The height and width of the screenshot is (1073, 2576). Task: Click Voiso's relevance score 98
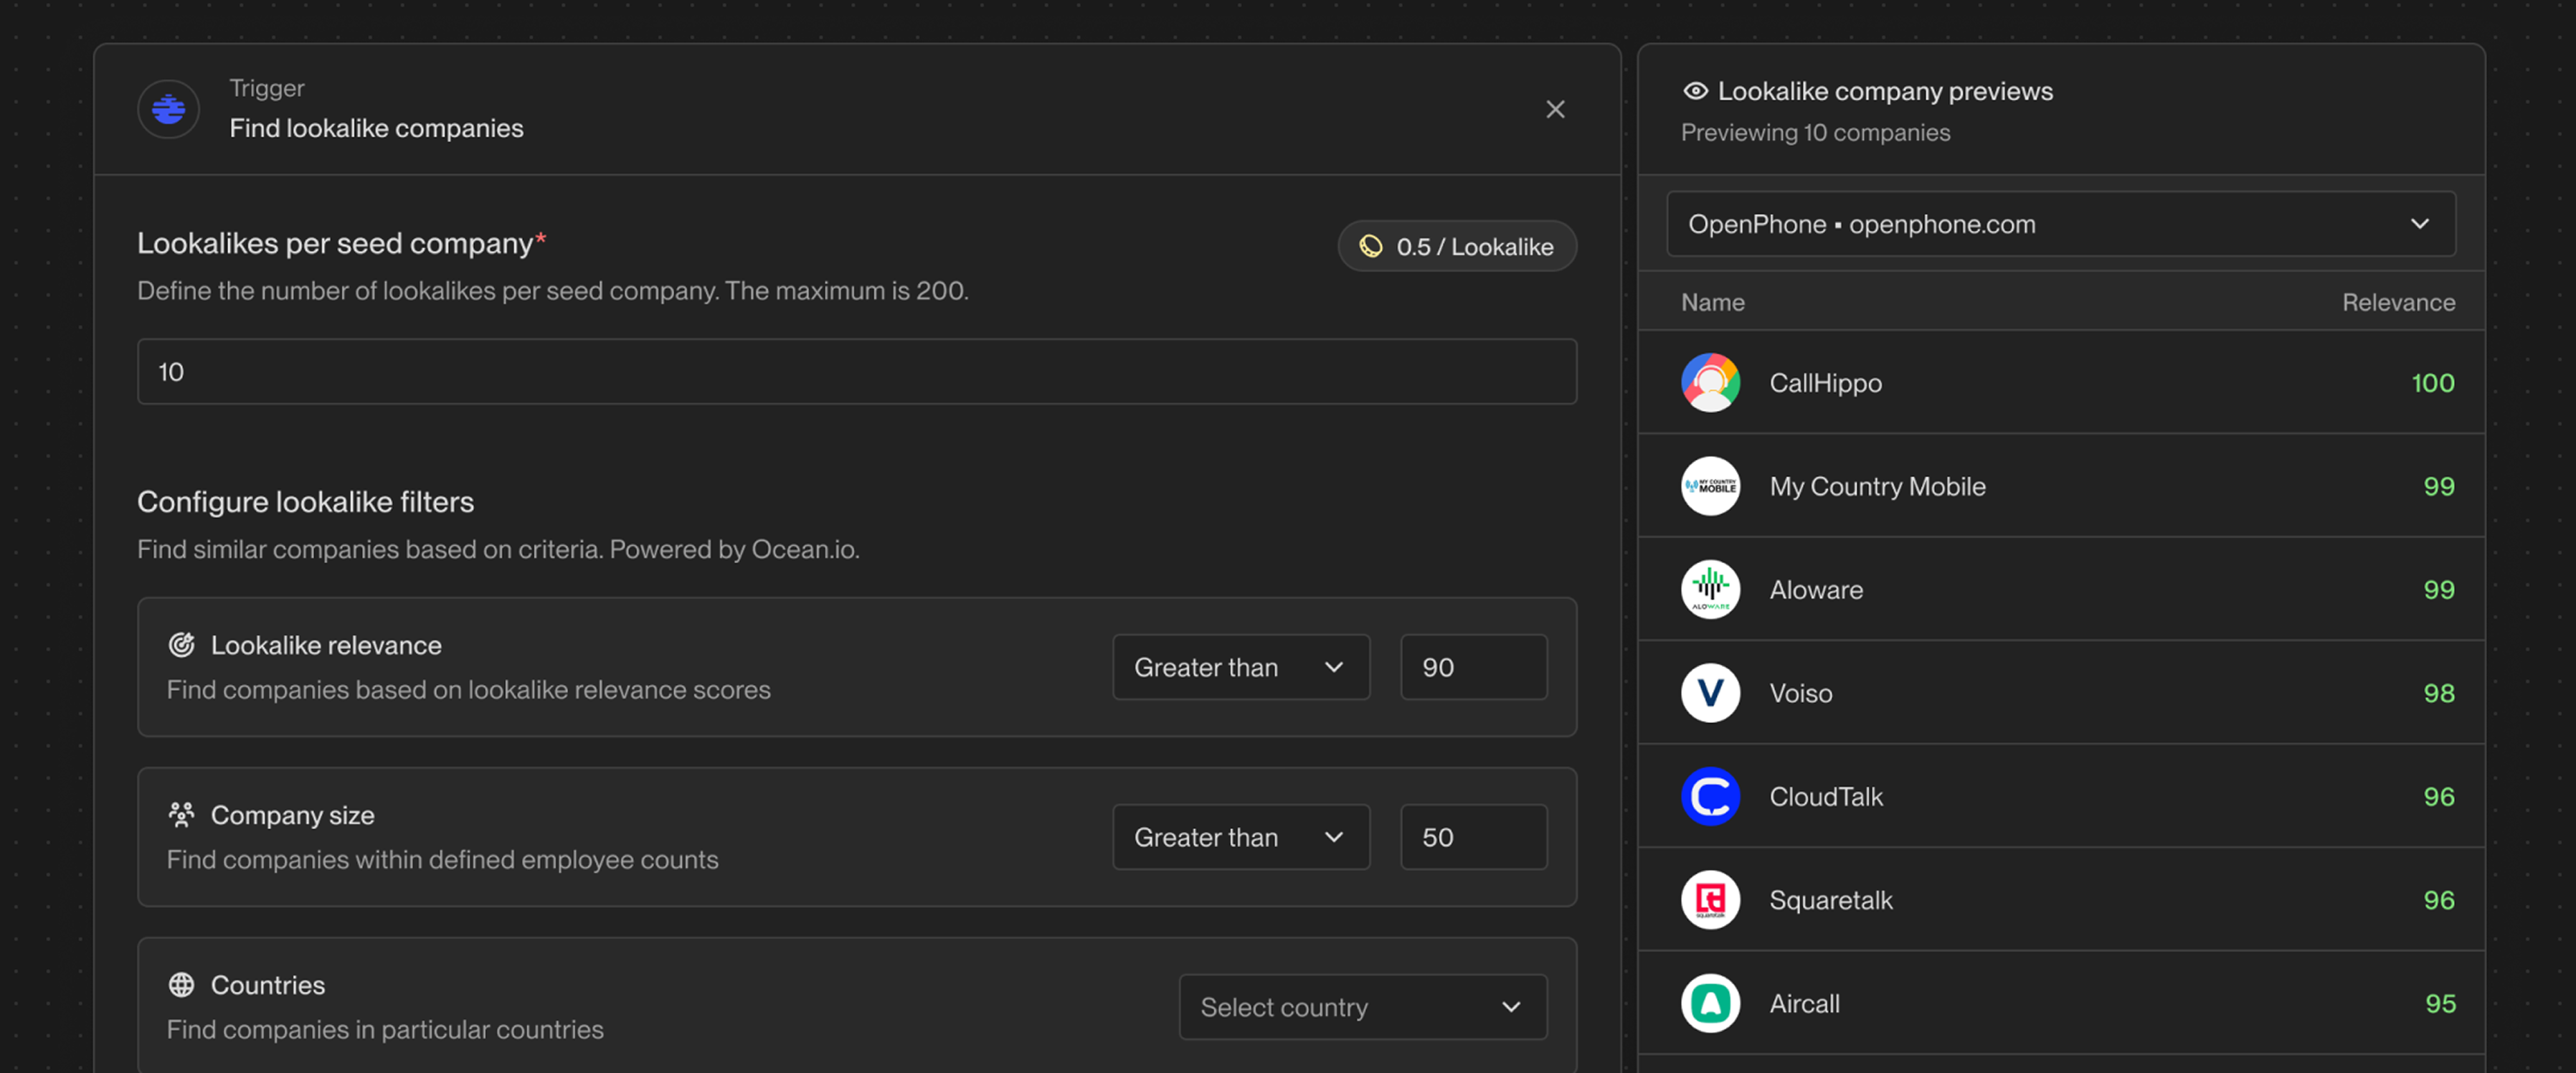click(x=2438, y=693)
